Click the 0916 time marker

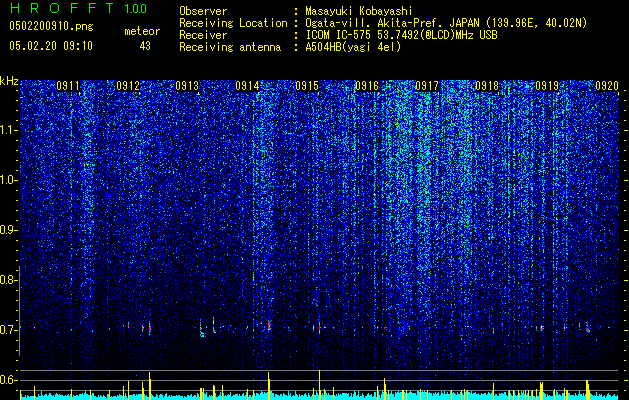367,86
